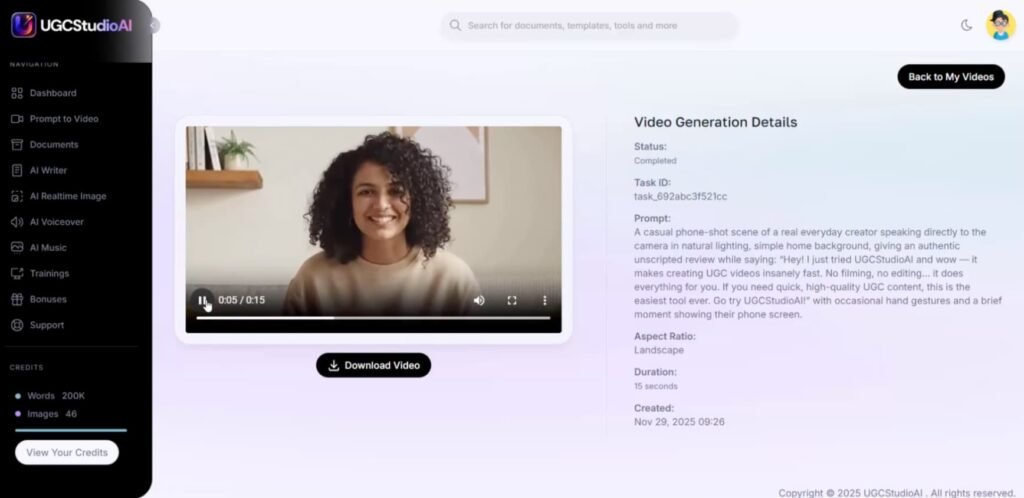
Task: Click the AI Music icon
Action: [x=17, y=247]
